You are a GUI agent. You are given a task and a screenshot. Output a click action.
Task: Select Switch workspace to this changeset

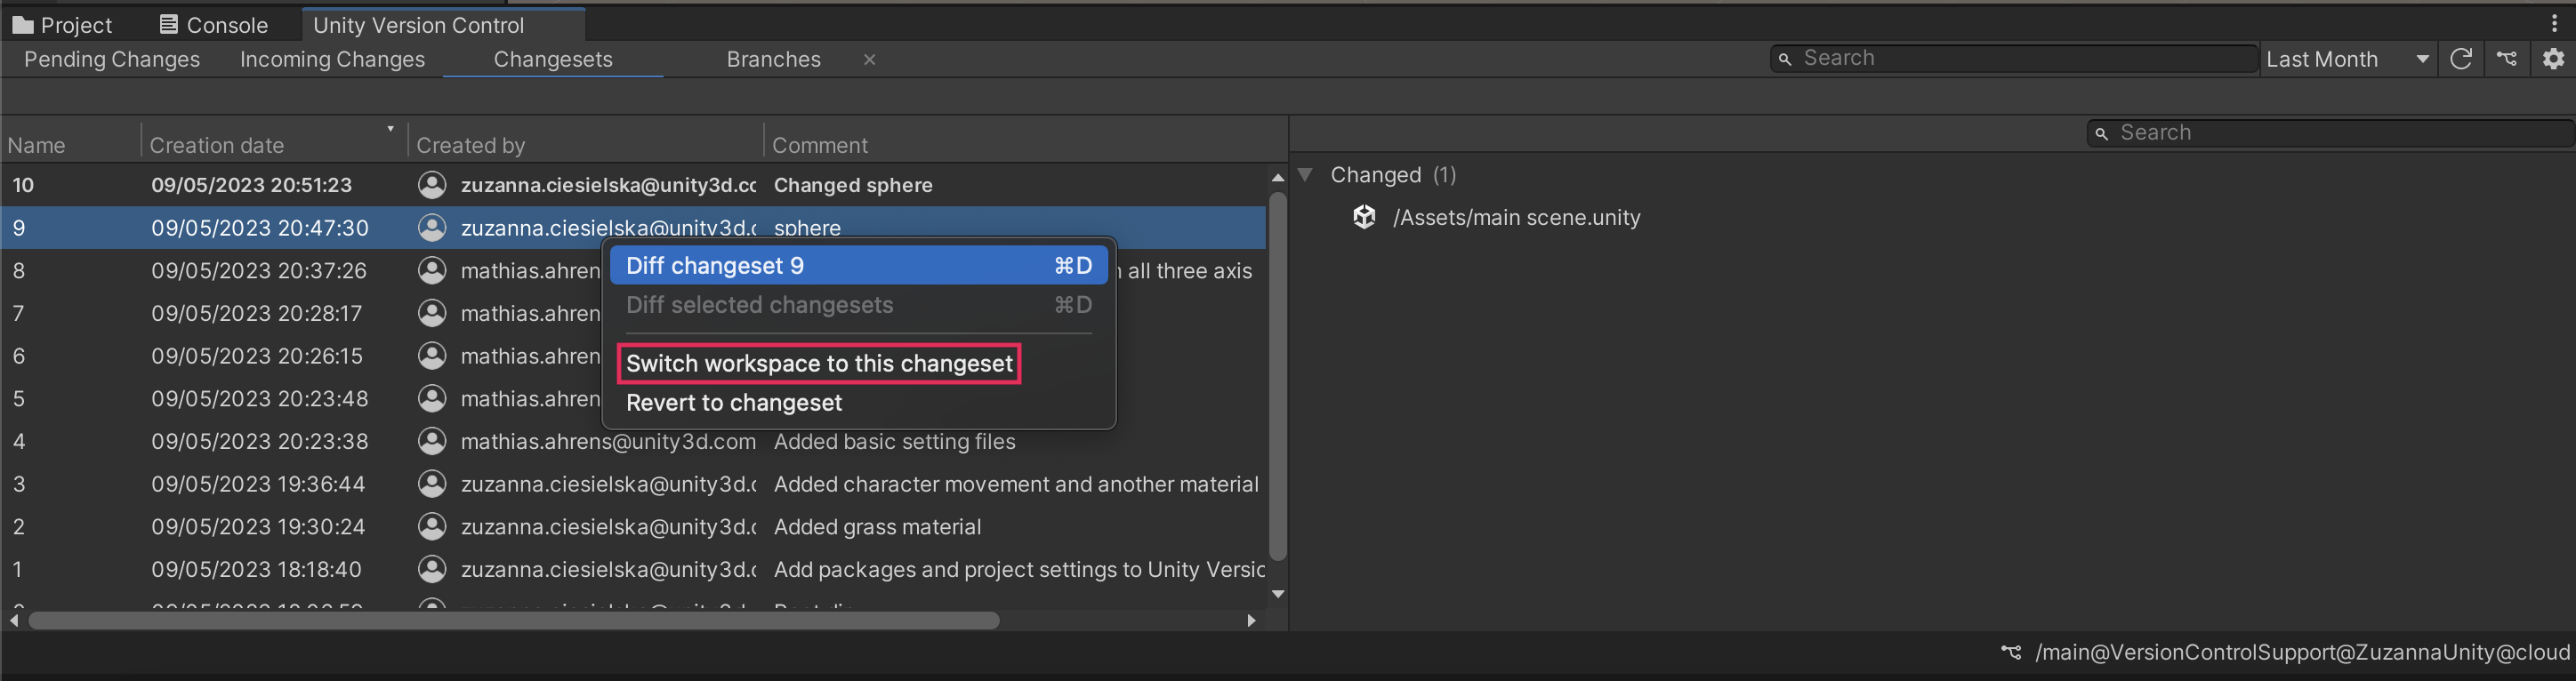(x=819, y=363)
